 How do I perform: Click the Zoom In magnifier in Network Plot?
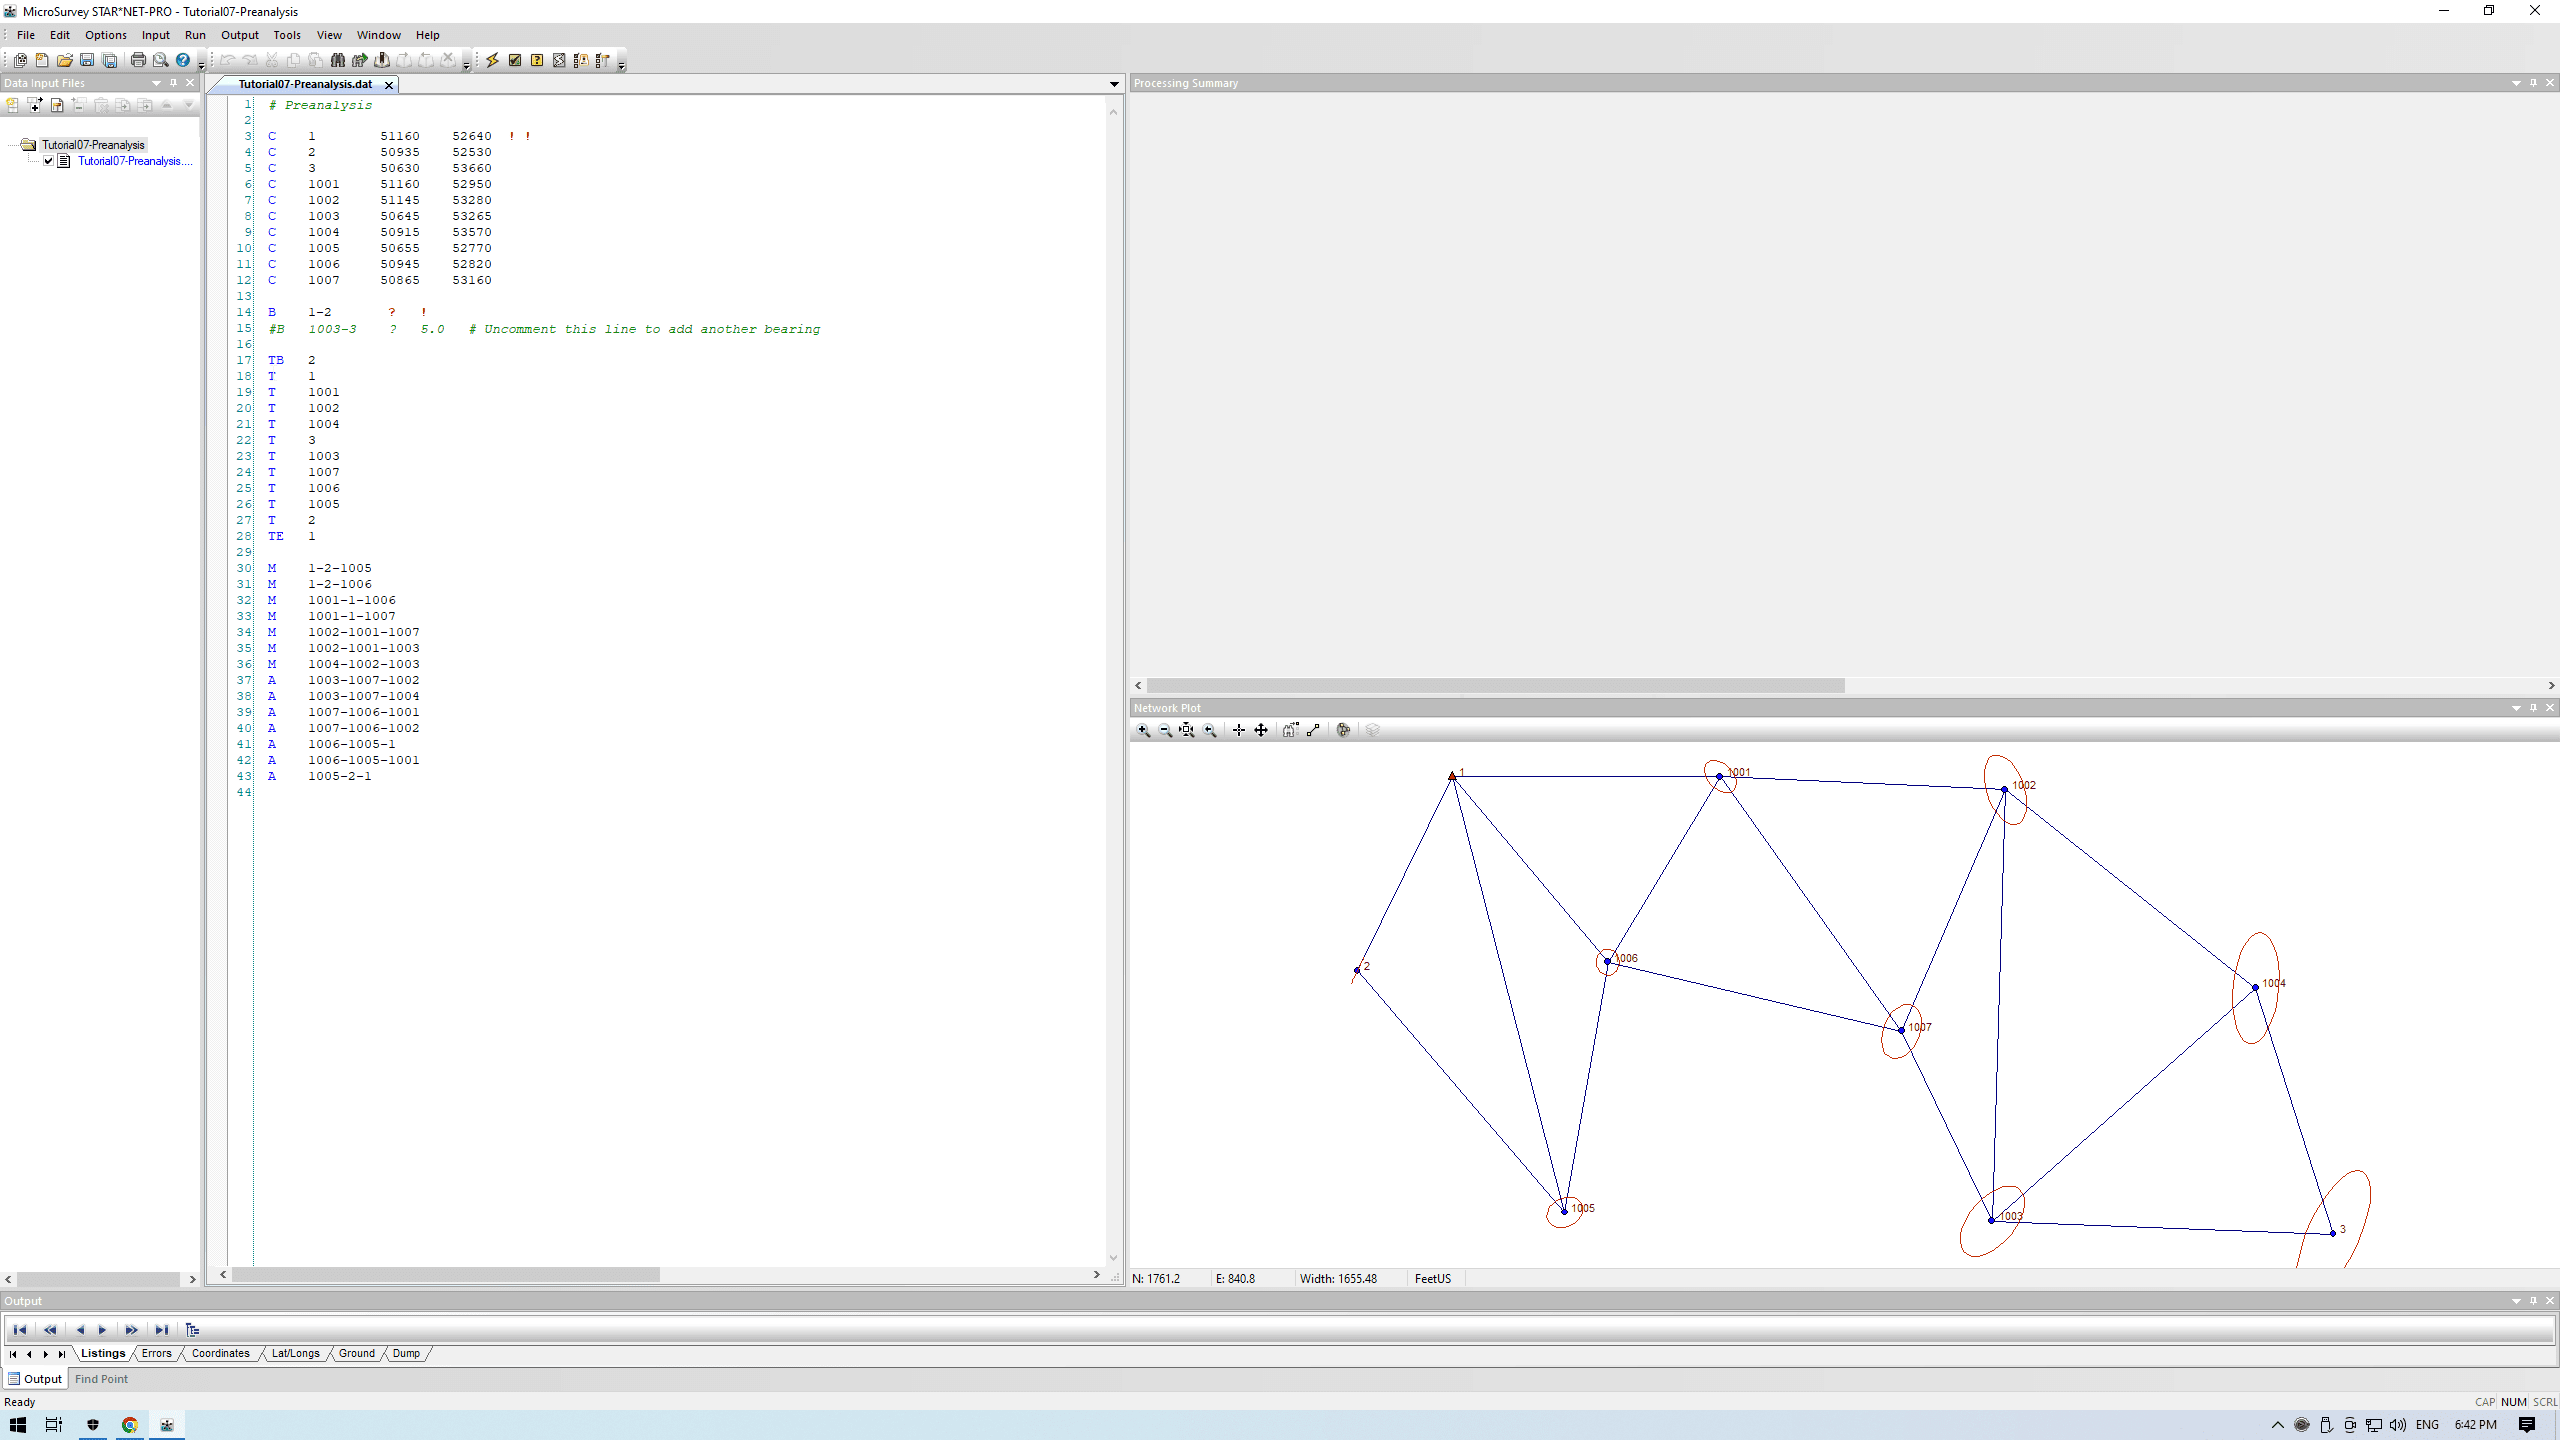pyautogui.click(x=1144, y=731)
